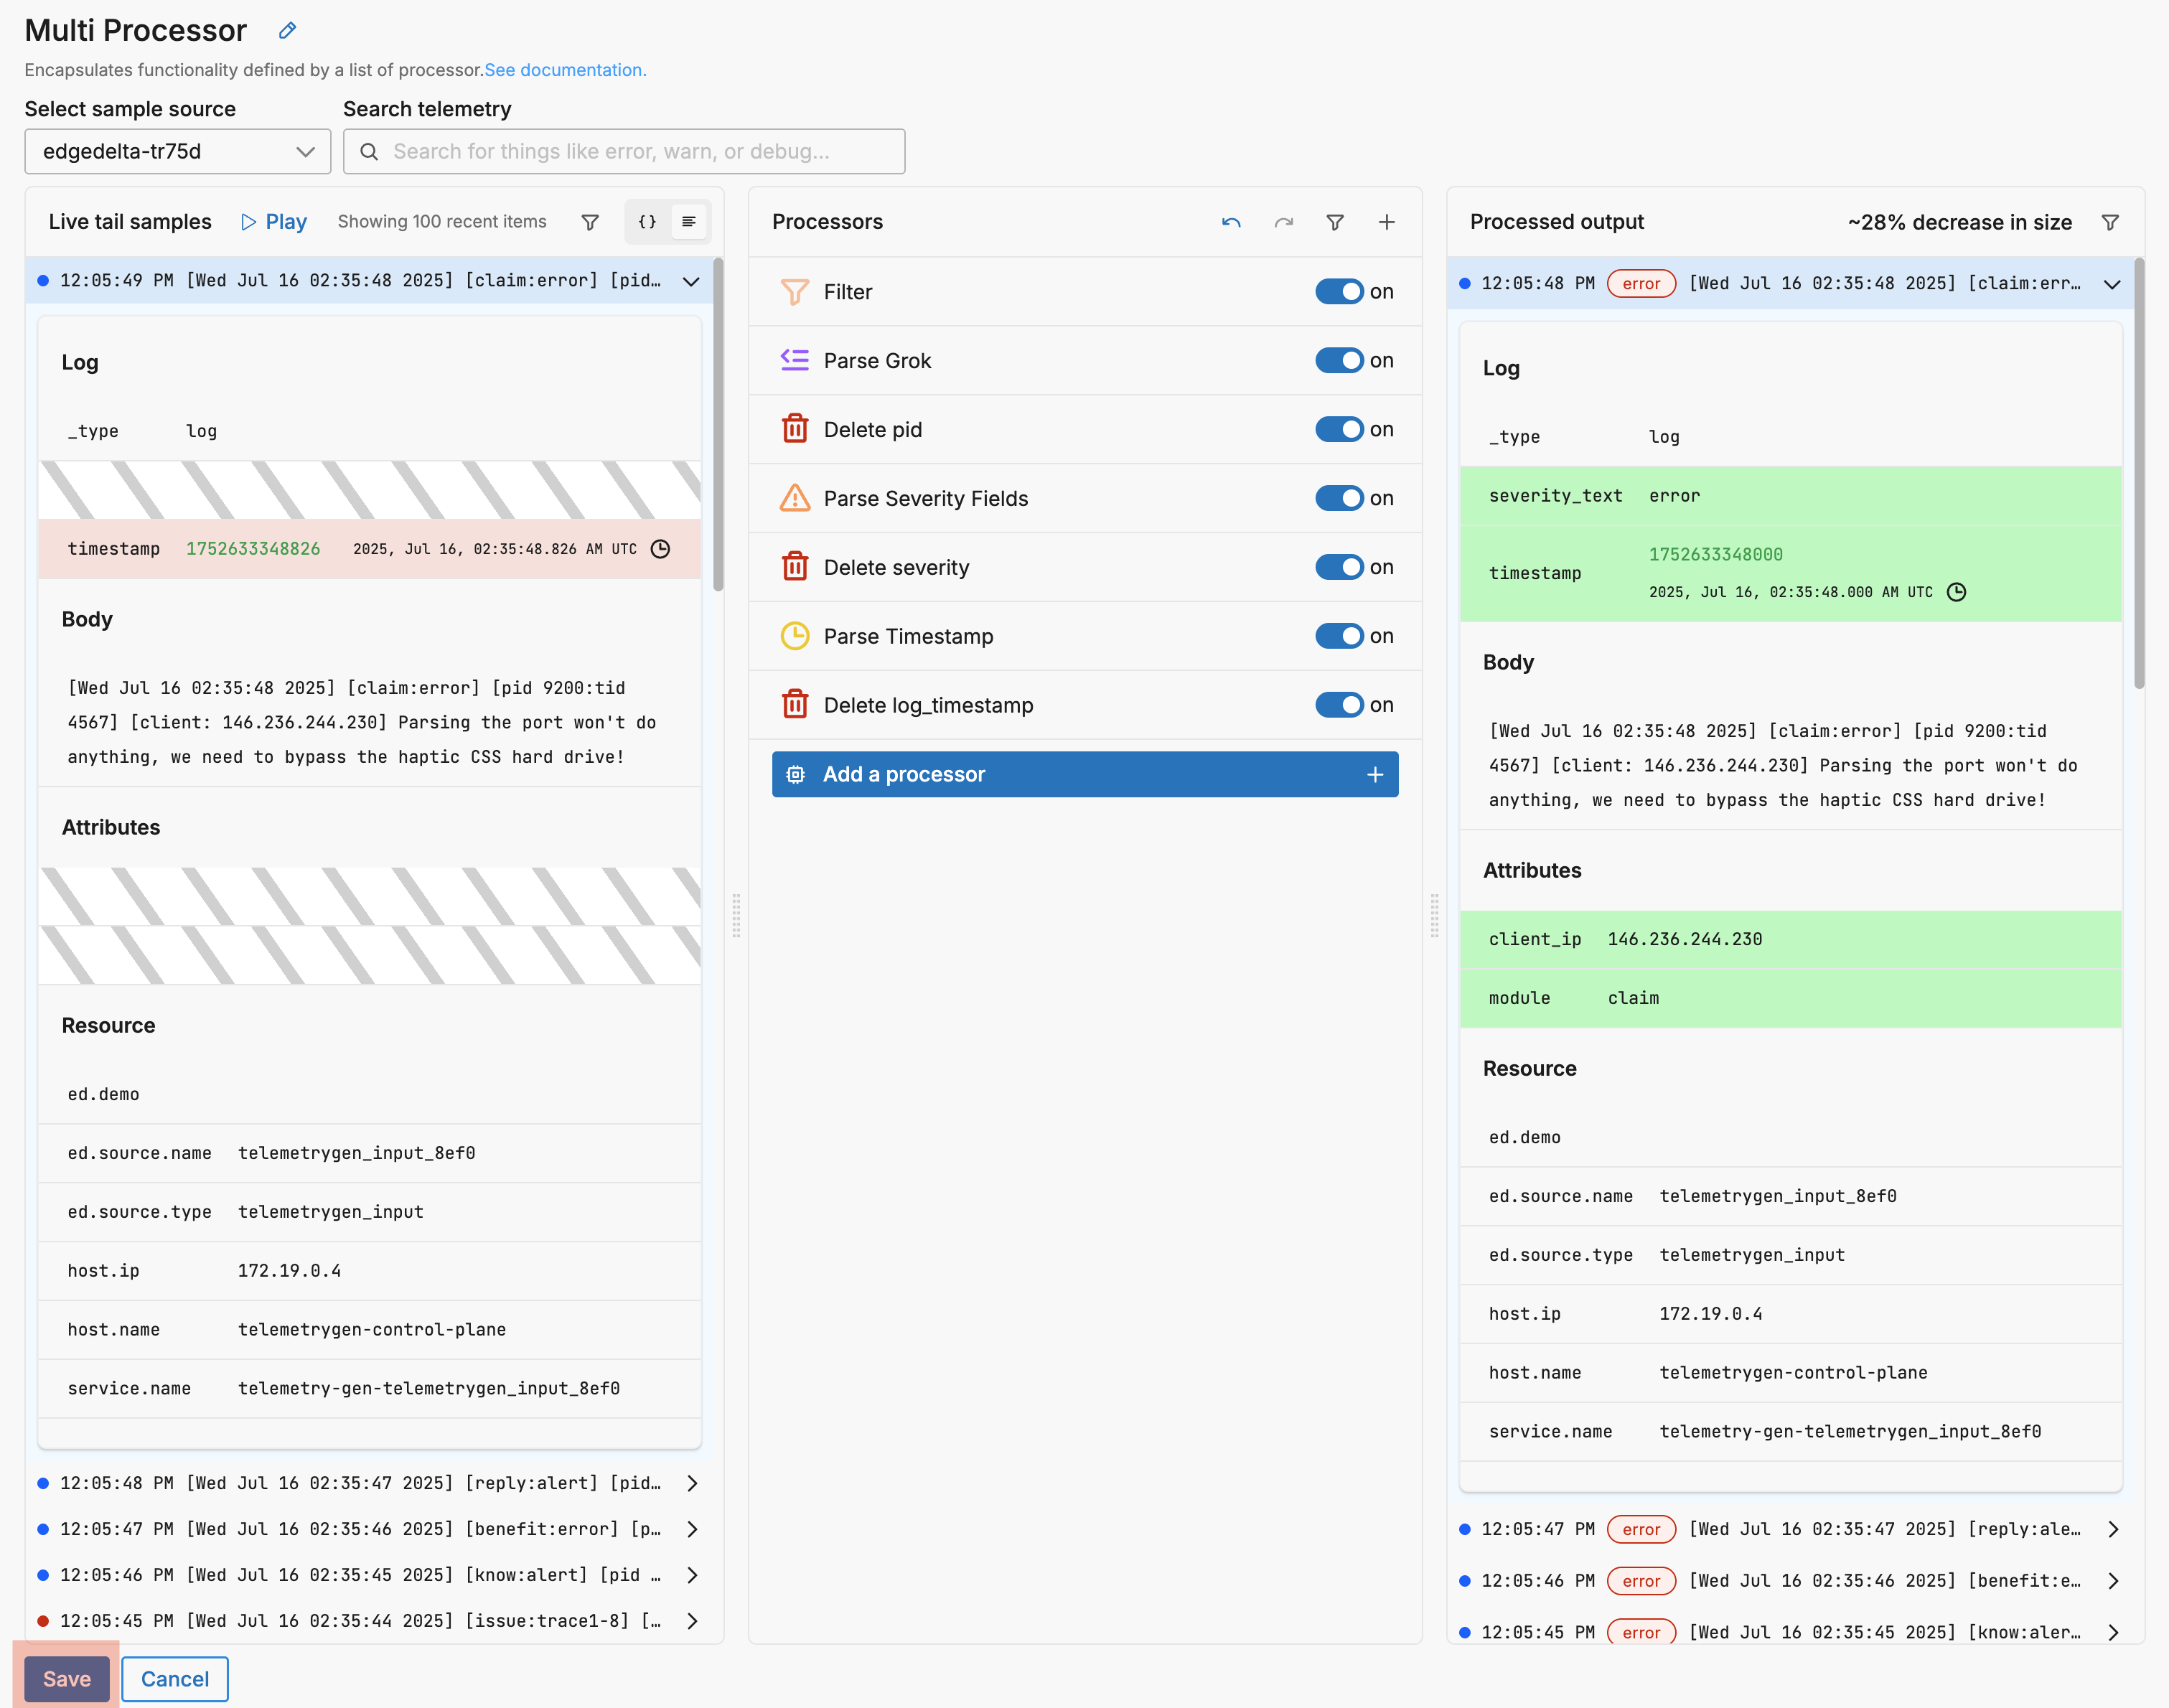The image size is (2169, 1708).
Task: Click the Parse Severity Fields warning icon
Action: 795,498
